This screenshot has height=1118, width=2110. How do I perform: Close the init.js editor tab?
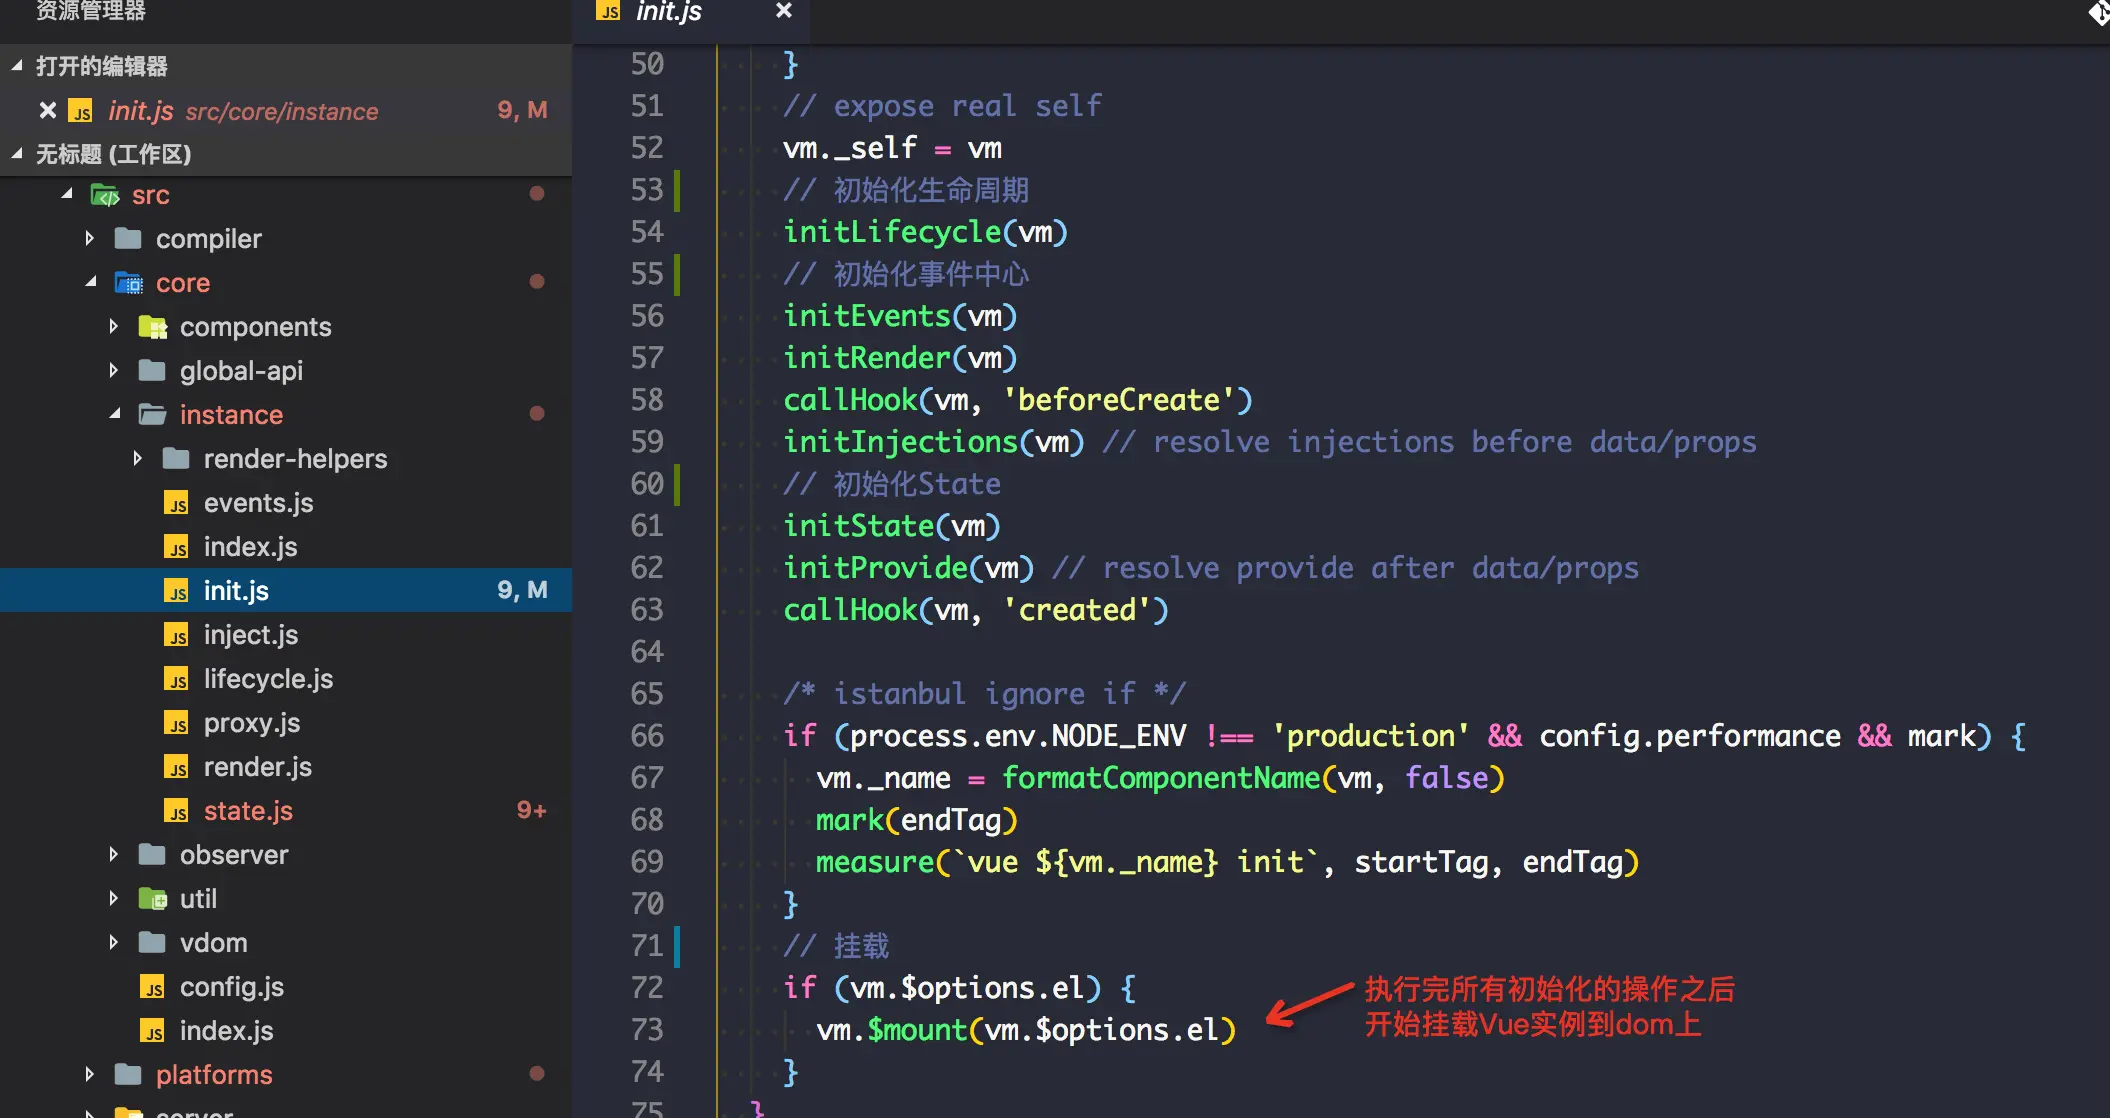click(x=784, y=11)
